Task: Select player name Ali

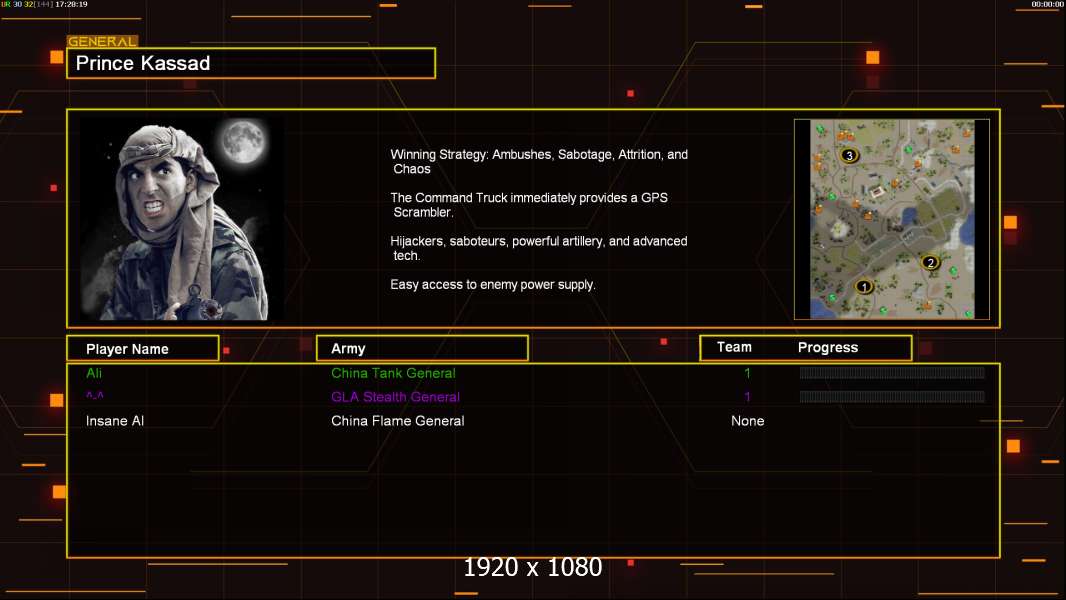Action: pyautogui.click(x=94, y=373)
